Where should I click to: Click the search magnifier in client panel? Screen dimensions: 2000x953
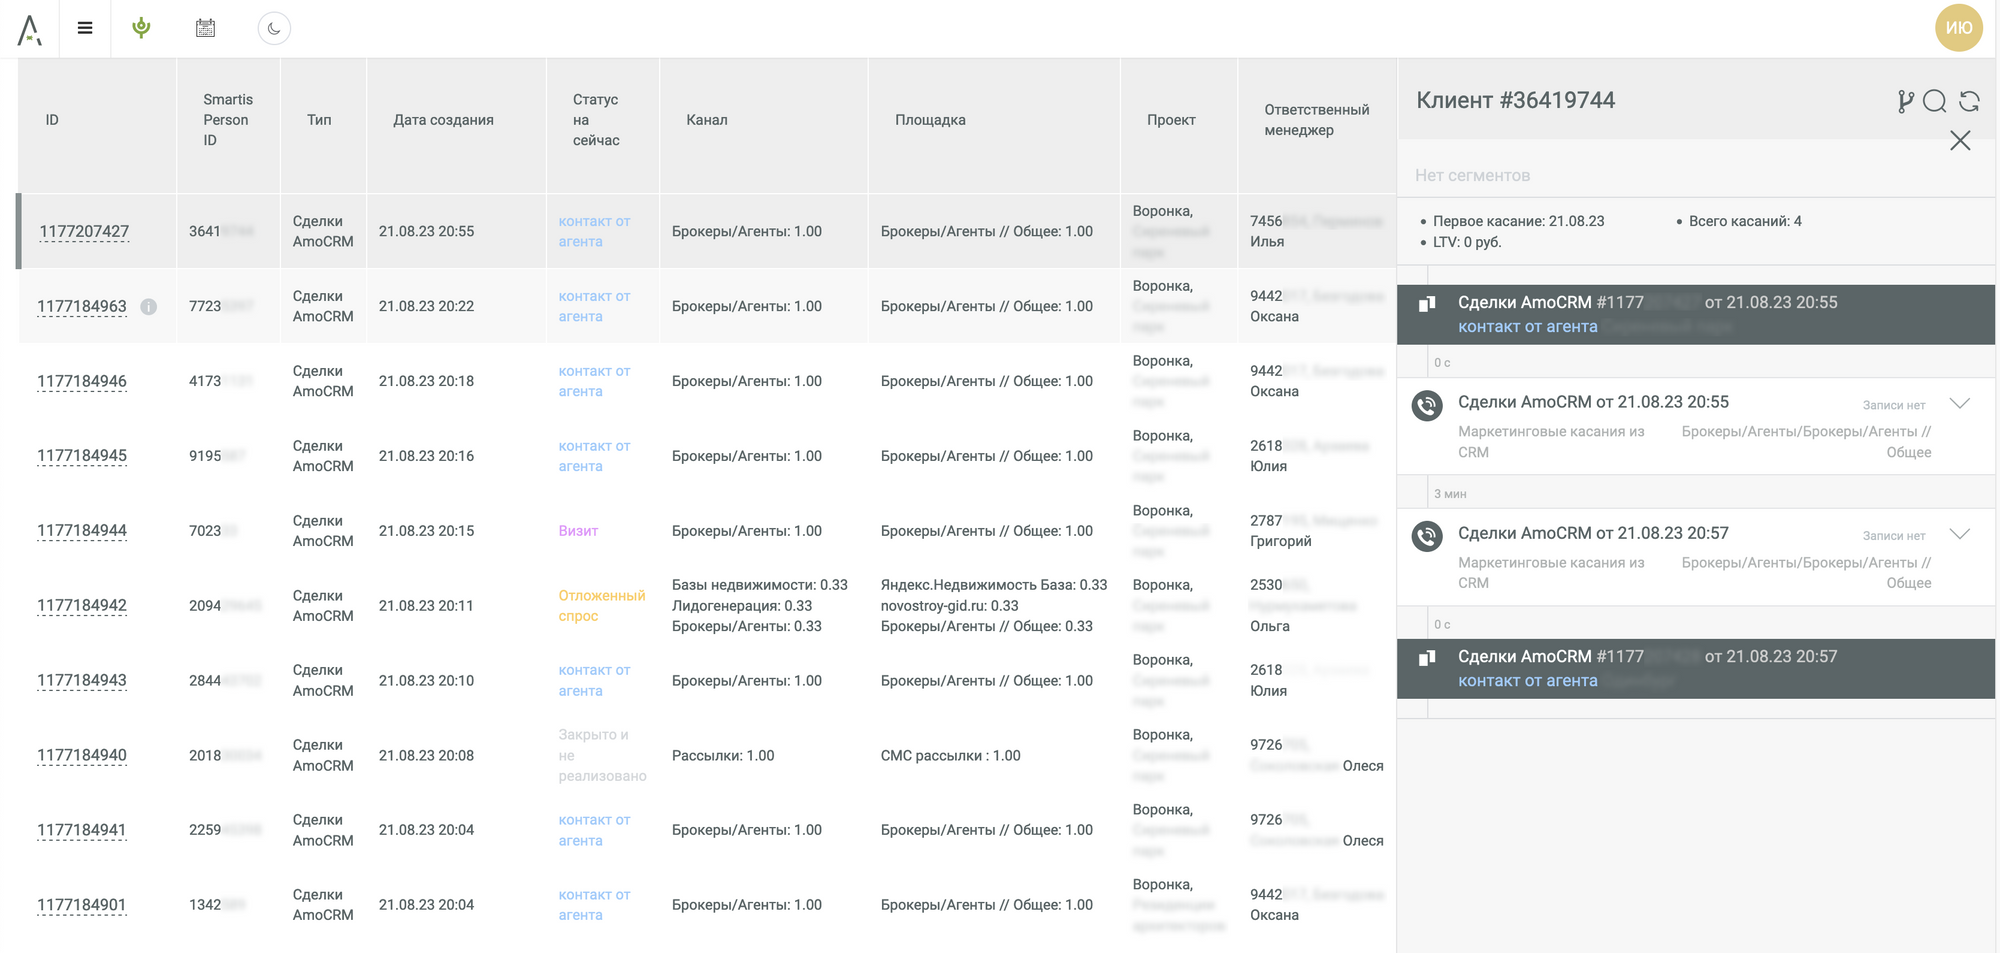pos(1935,101)
